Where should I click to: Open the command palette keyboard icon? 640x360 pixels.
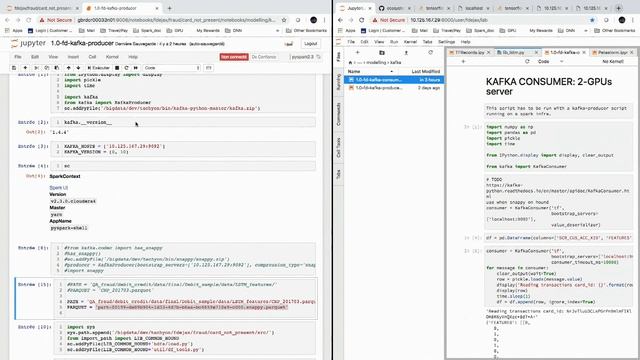tap(209, 68)
